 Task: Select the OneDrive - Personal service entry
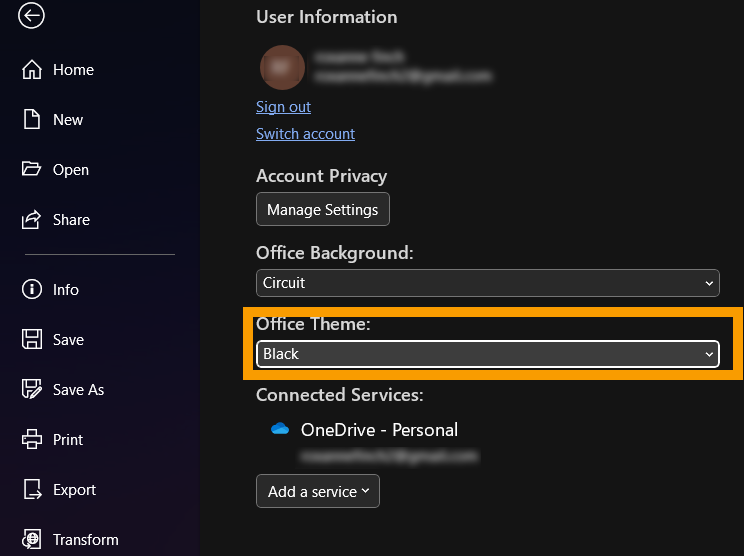(x=379, y=430)
